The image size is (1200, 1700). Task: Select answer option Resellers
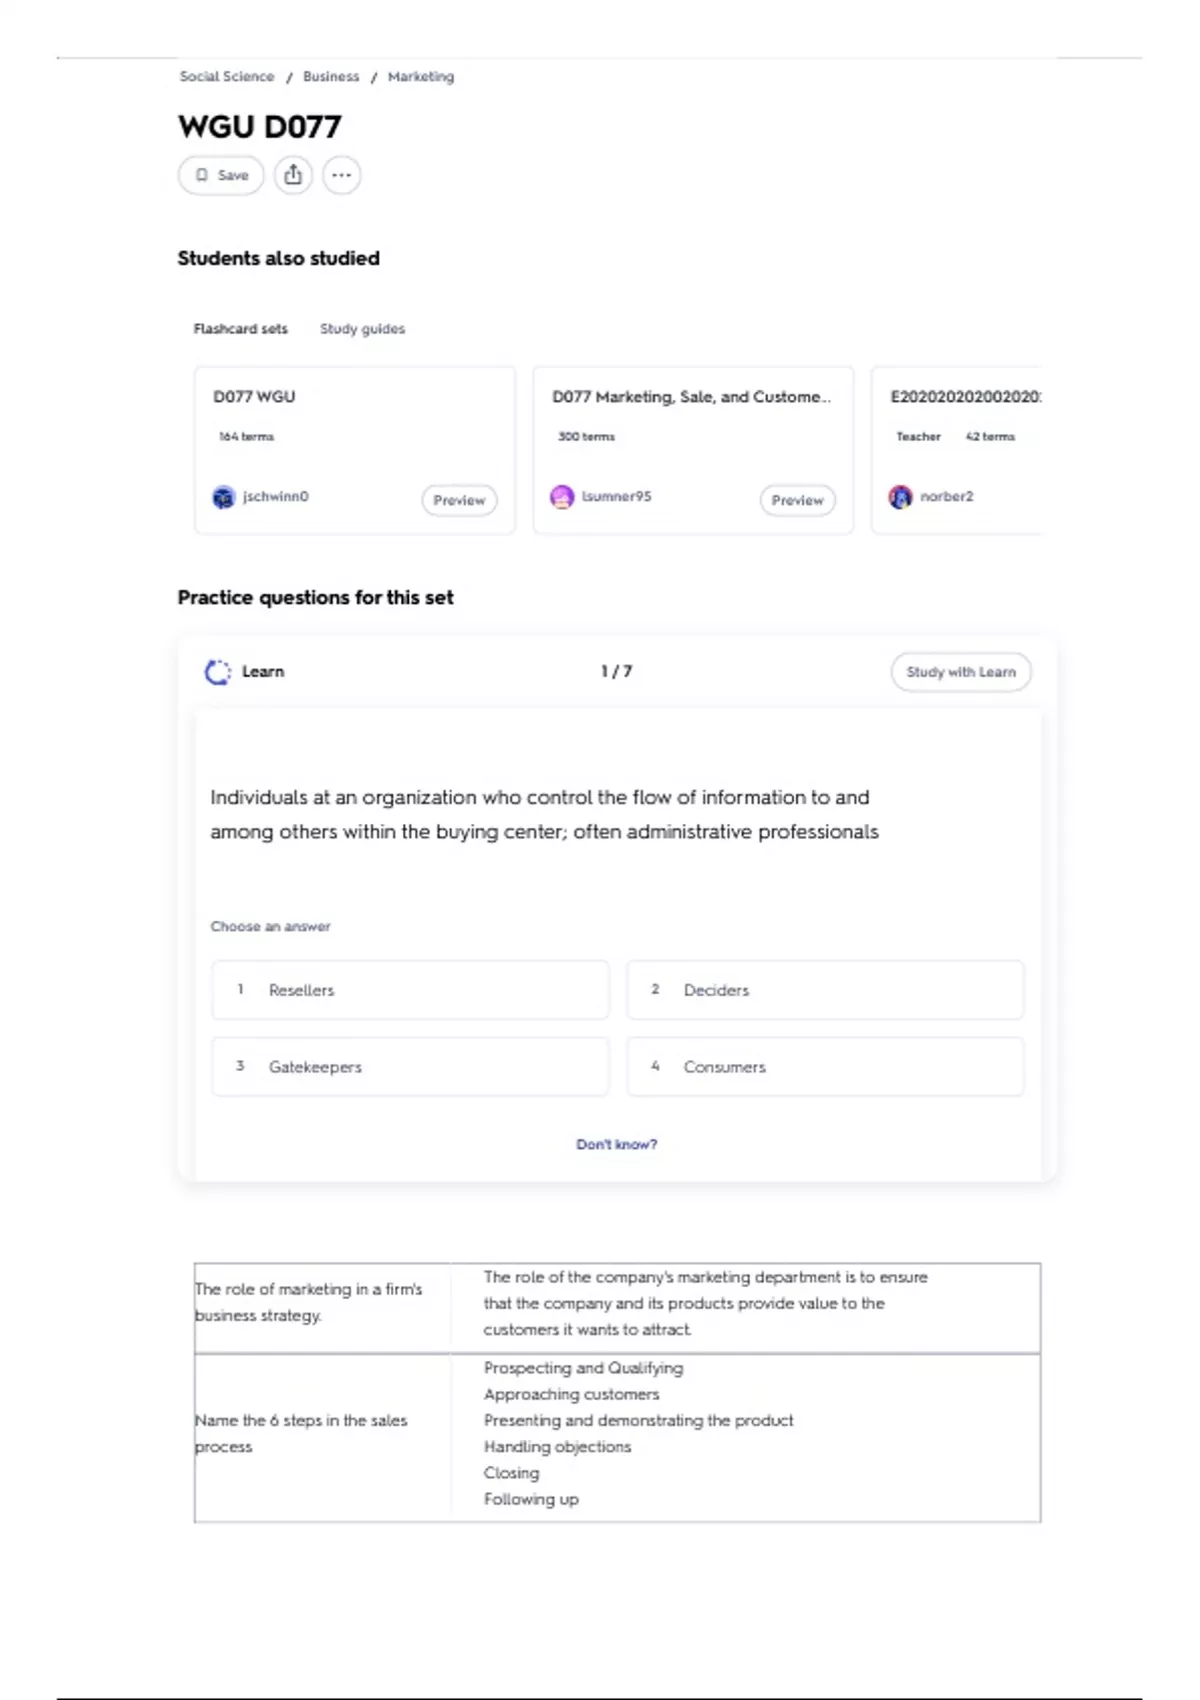point(410,990)
